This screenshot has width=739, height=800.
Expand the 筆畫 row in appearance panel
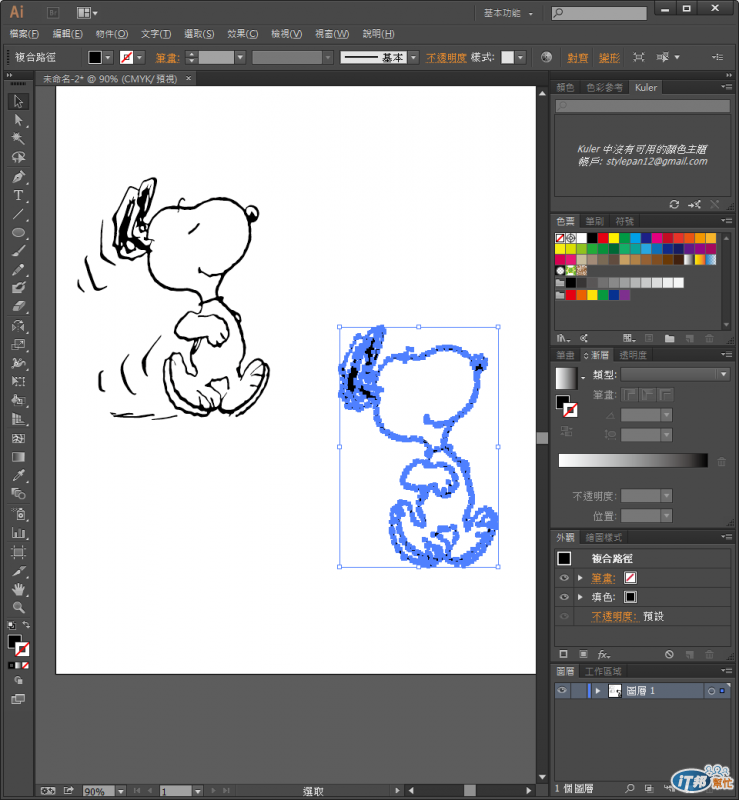(x=580, y=578)
